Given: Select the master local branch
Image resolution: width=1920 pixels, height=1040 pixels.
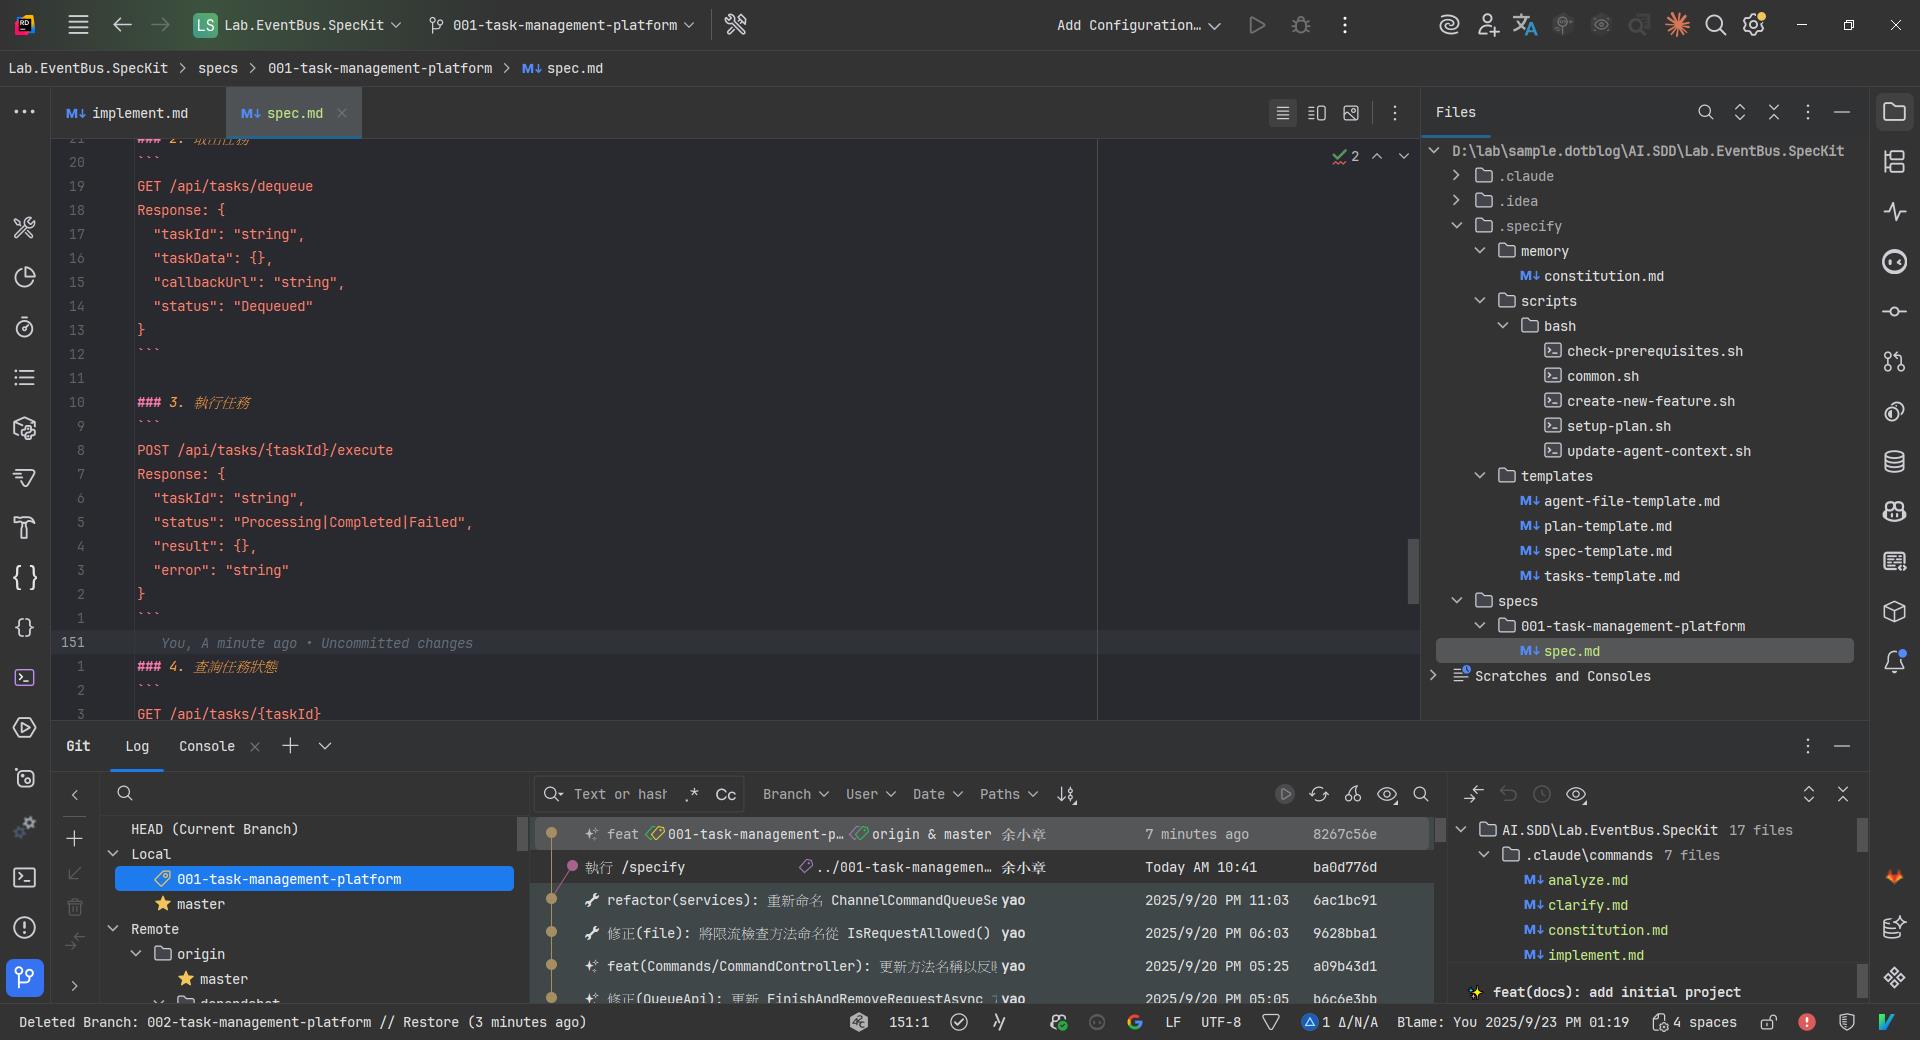Looking at the screenshot, I should [x=200, y=904].
